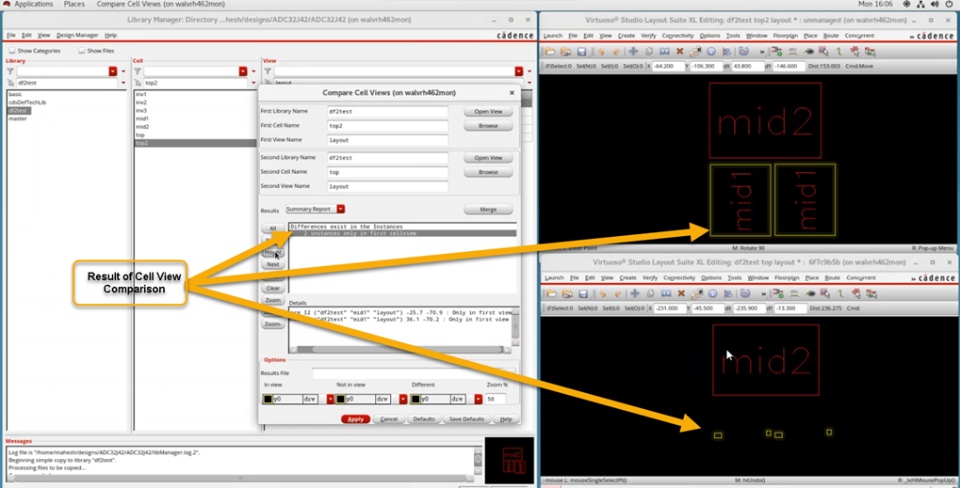Click the ruler tool icon in top2 layout toolbar
Screen dimensions: 960x488
(793, 51)
